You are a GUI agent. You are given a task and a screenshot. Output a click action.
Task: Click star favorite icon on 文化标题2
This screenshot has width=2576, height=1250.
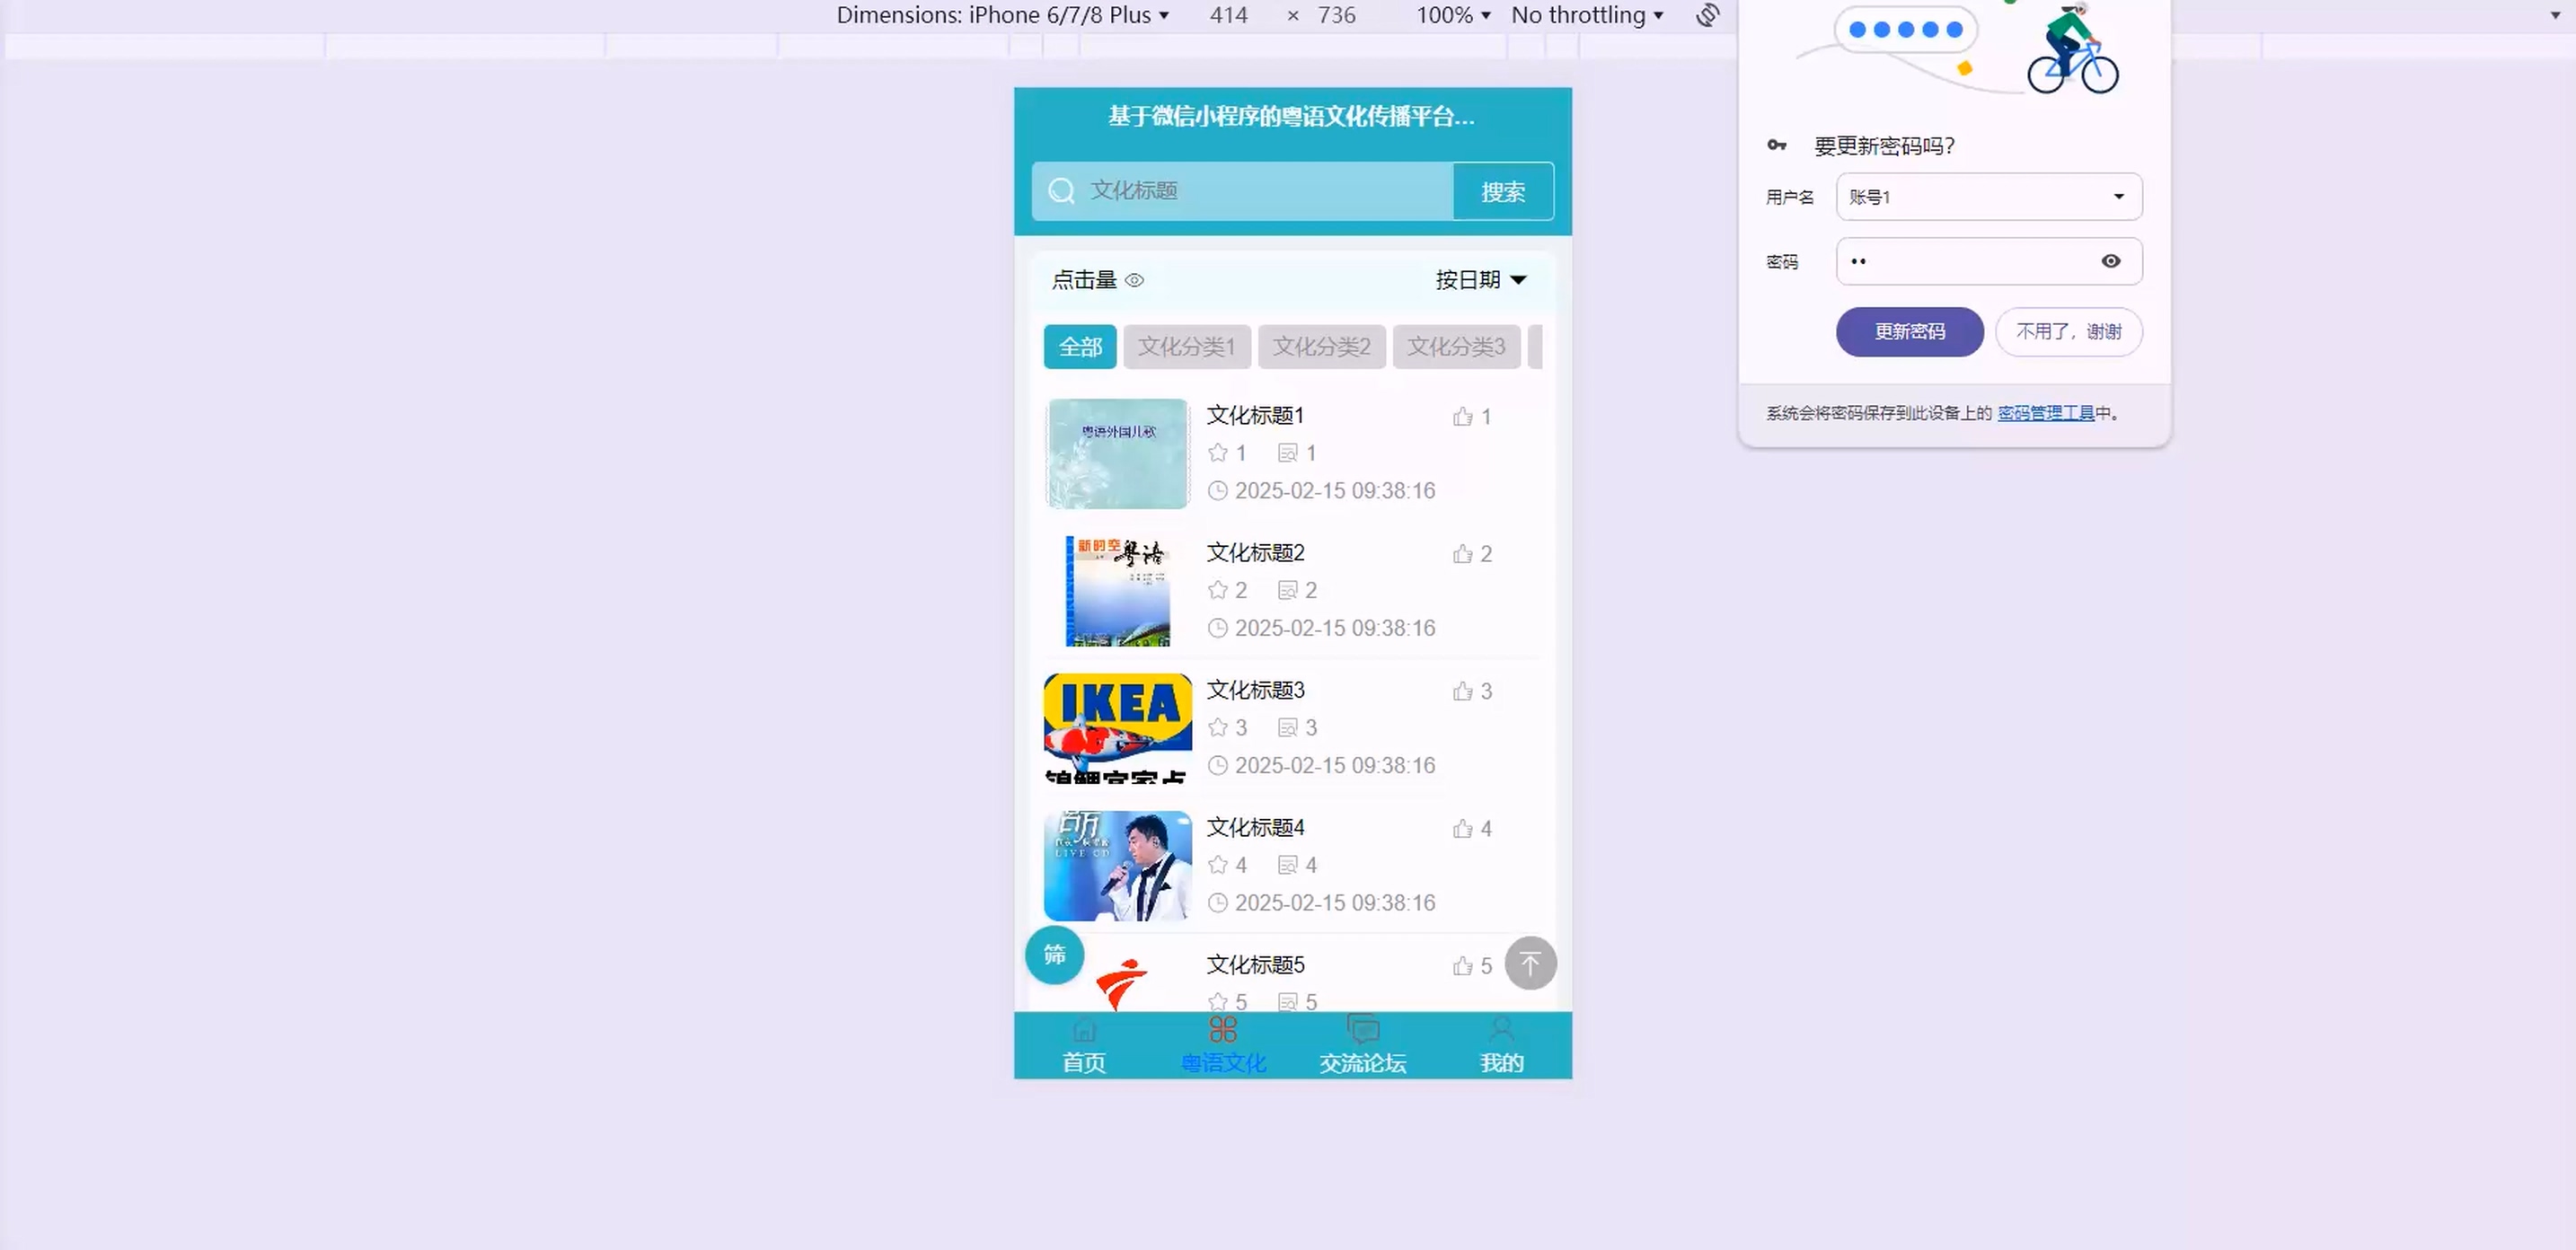[x=1217, y=590]
